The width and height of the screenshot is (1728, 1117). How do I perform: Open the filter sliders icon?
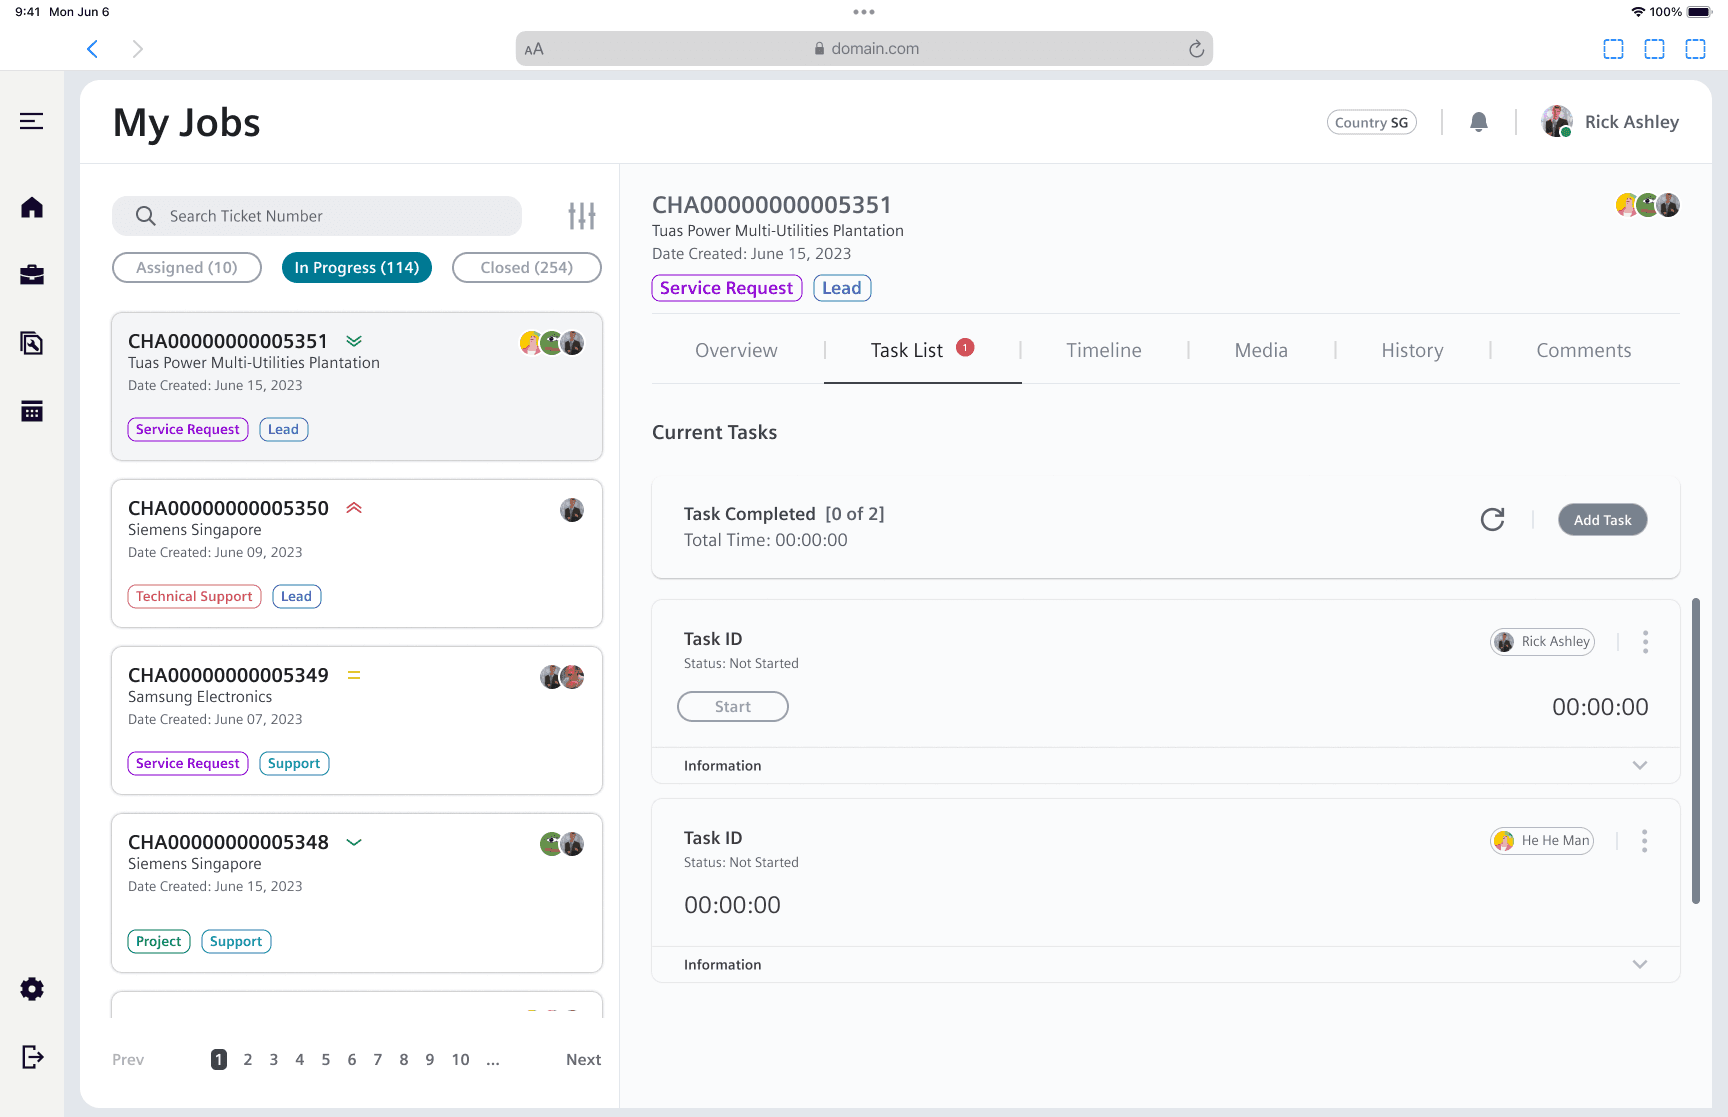tap(582, 215)
